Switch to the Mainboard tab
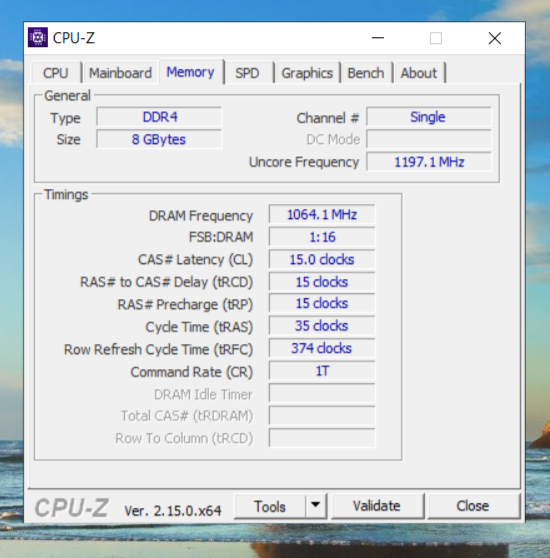 coord(120,73)
